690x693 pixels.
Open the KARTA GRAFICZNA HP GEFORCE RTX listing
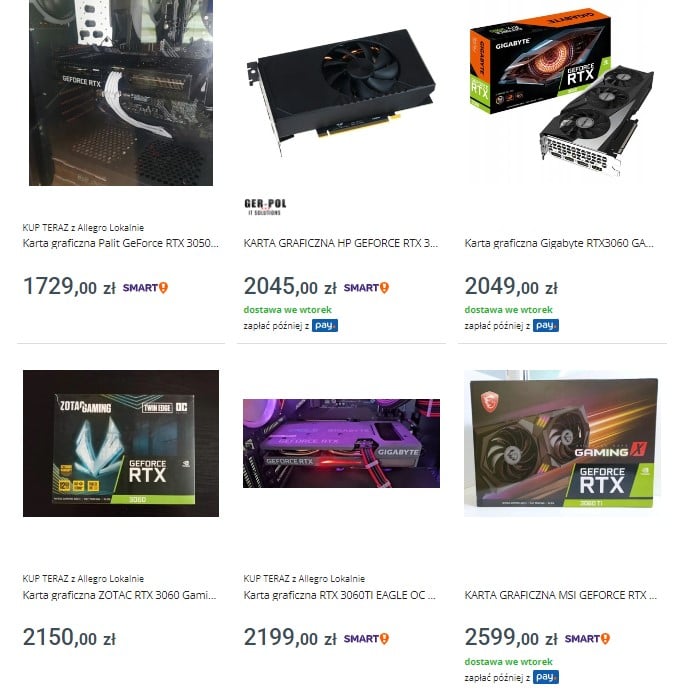pos(341,243)
